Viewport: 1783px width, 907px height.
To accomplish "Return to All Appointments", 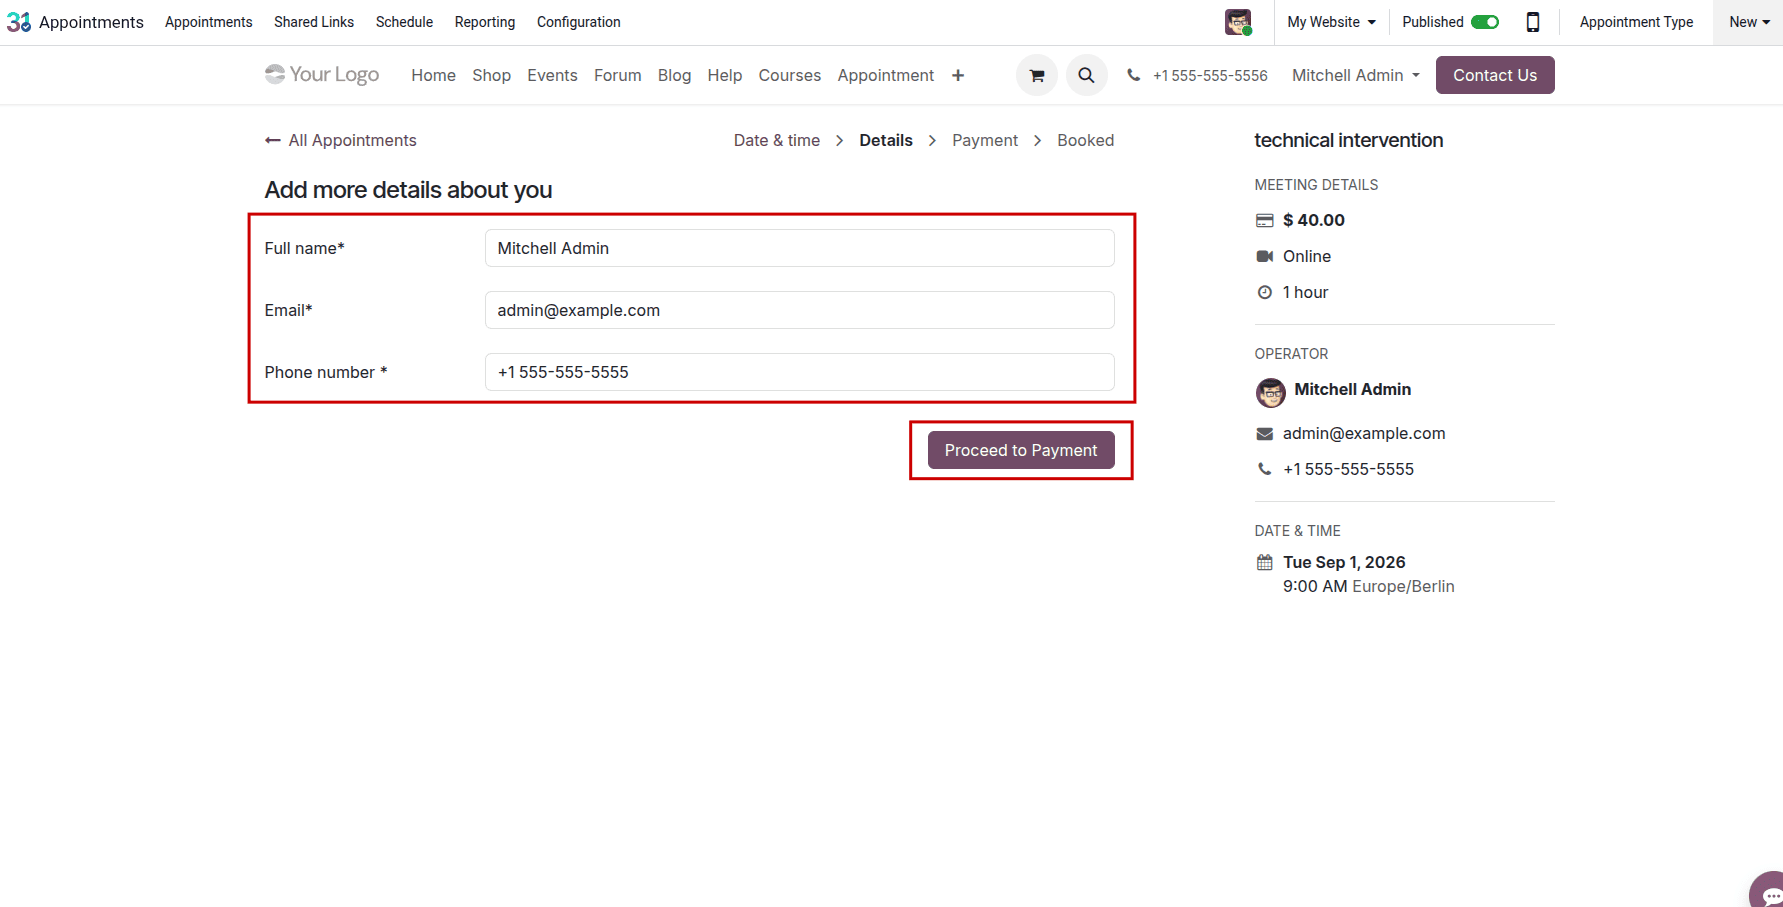I will 340,140.
